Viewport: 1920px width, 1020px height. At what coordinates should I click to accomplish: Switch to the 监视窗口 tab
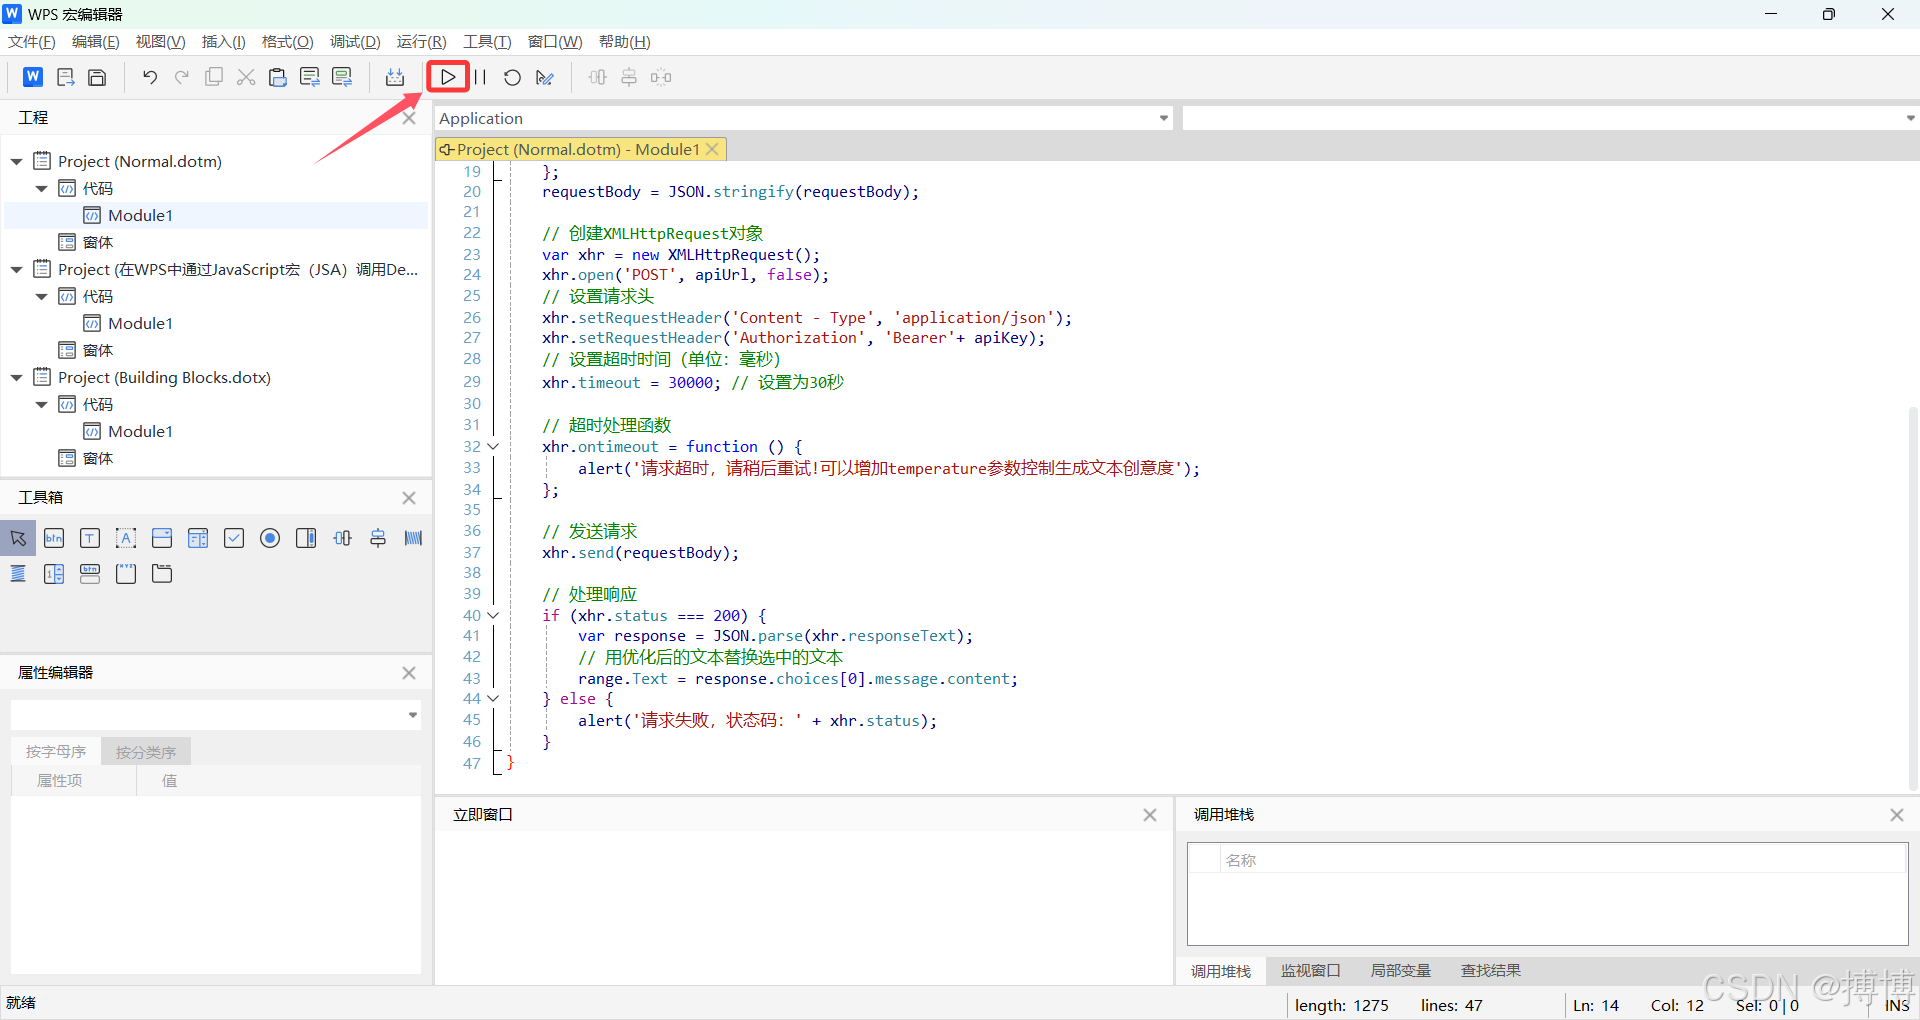(1311, 971)
